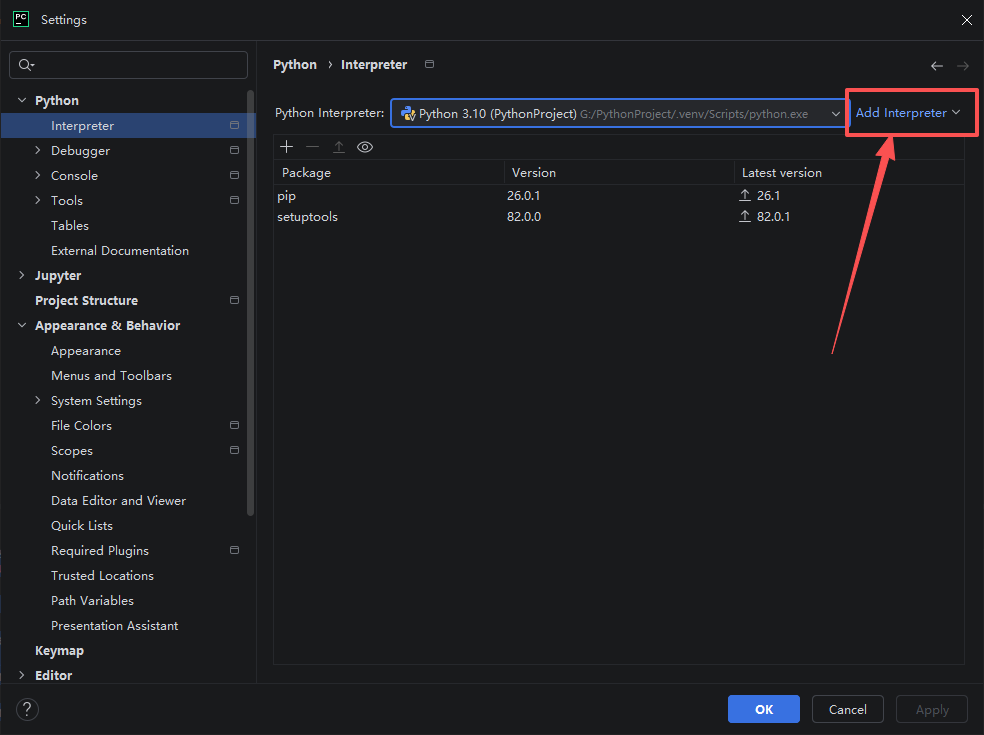Expand the System Settings node
984x735 pixels.
pos(38,400)
